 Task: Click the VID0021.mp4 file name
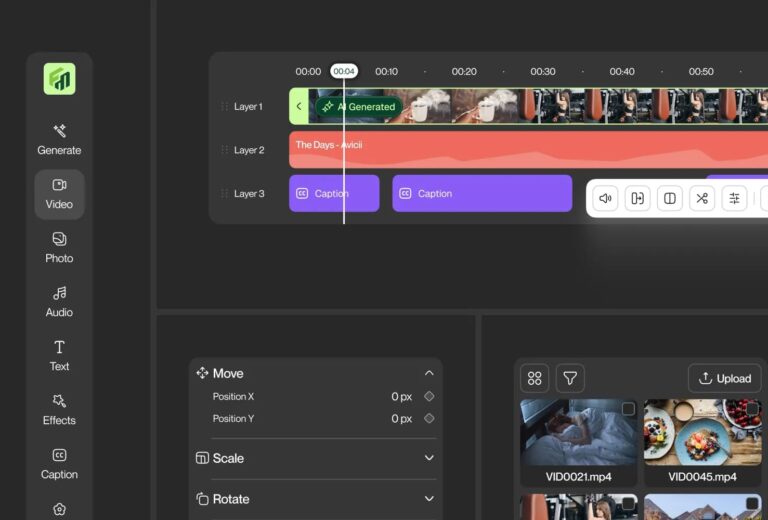pyautogui.click(x=578, y=477)
